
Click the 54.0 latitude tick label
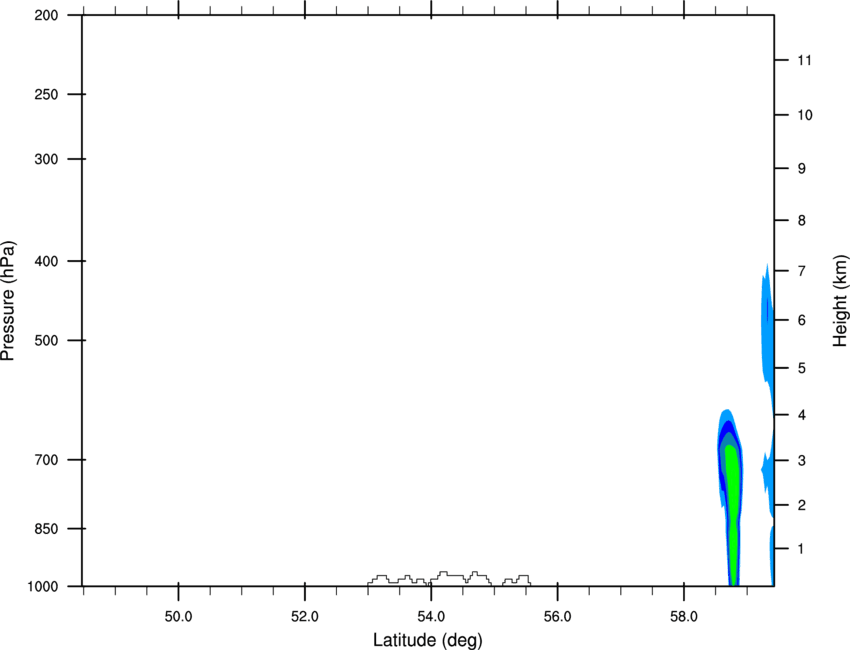point(431,617)
